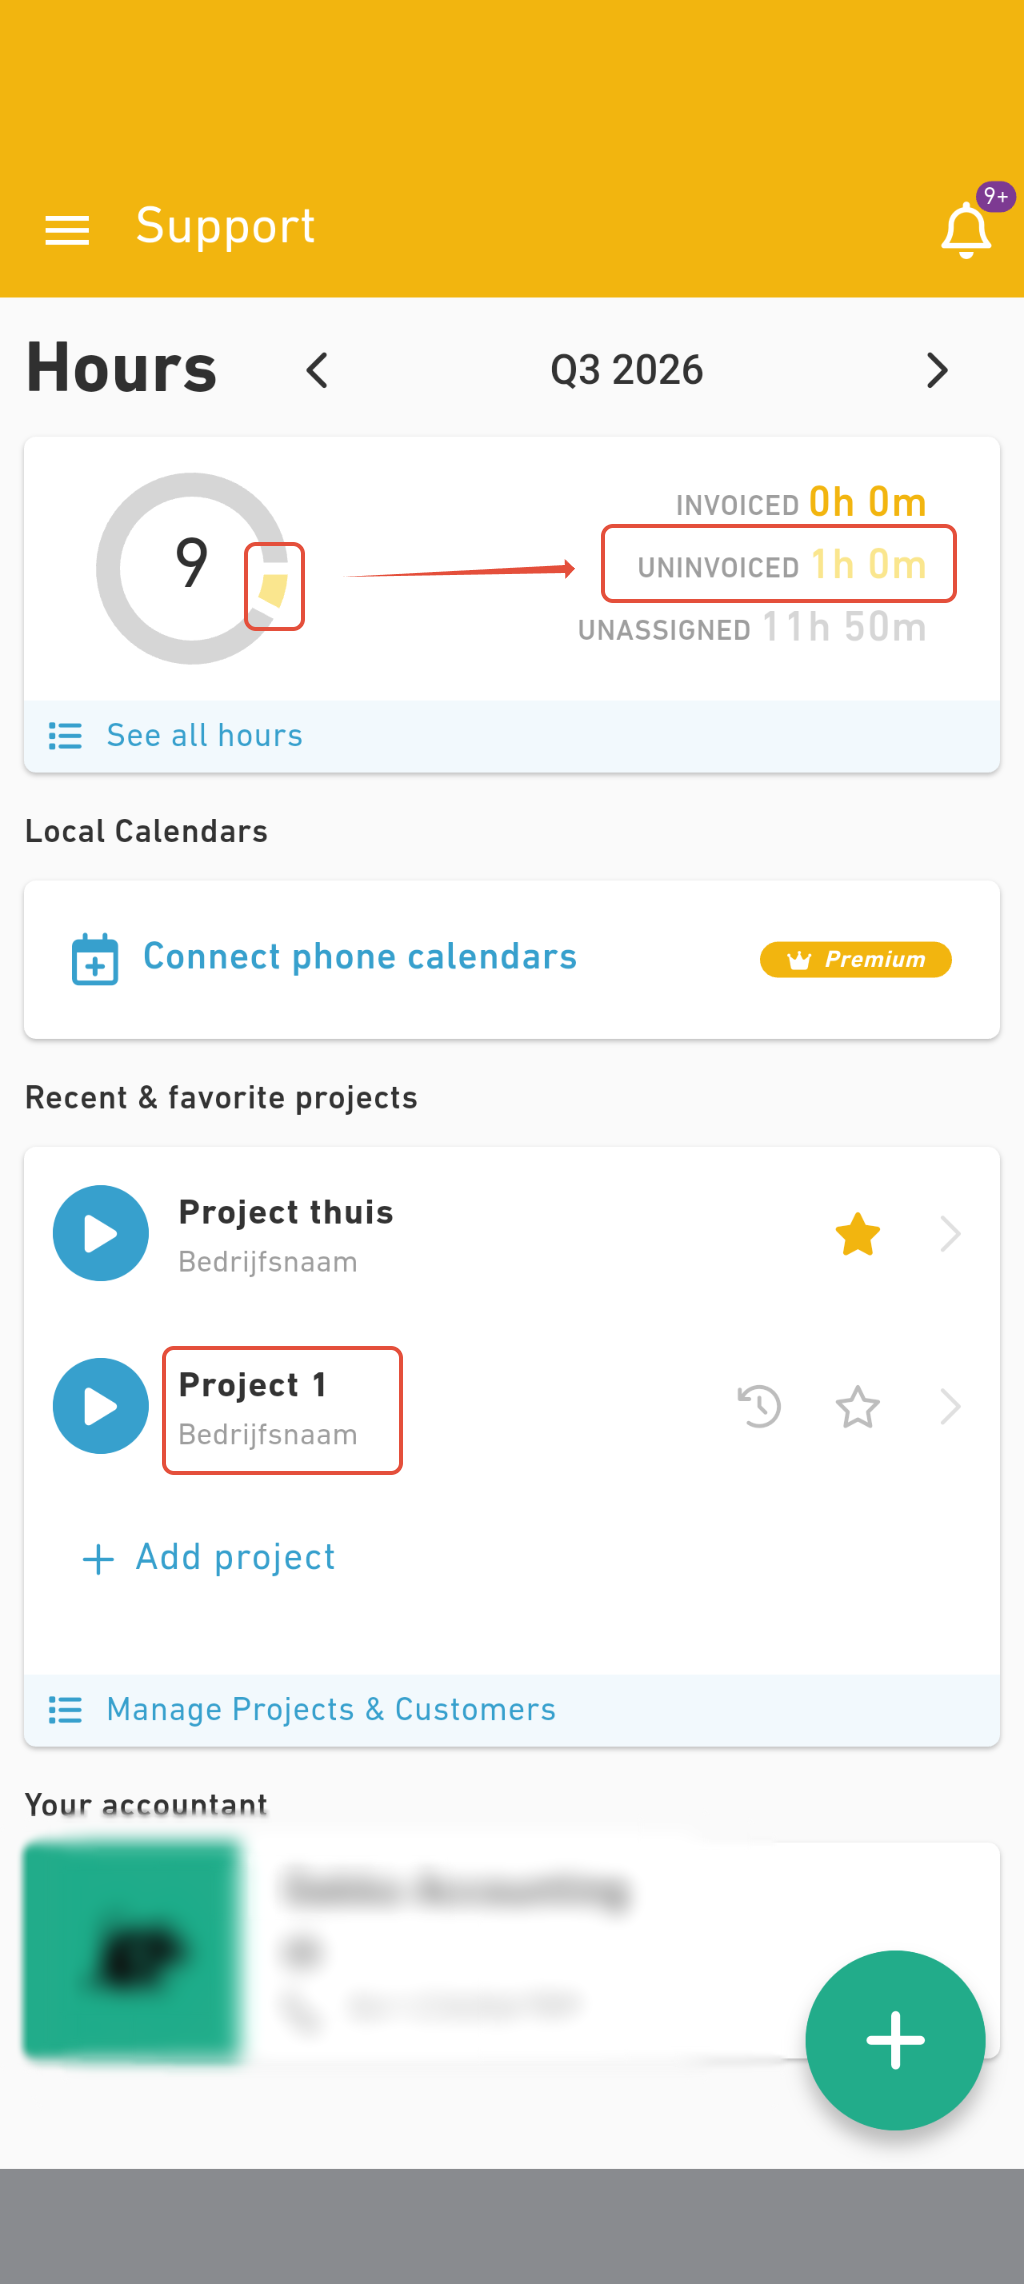Tap the green plus floating button
Screen dimensions: 1024x2284
(895, 2040)
